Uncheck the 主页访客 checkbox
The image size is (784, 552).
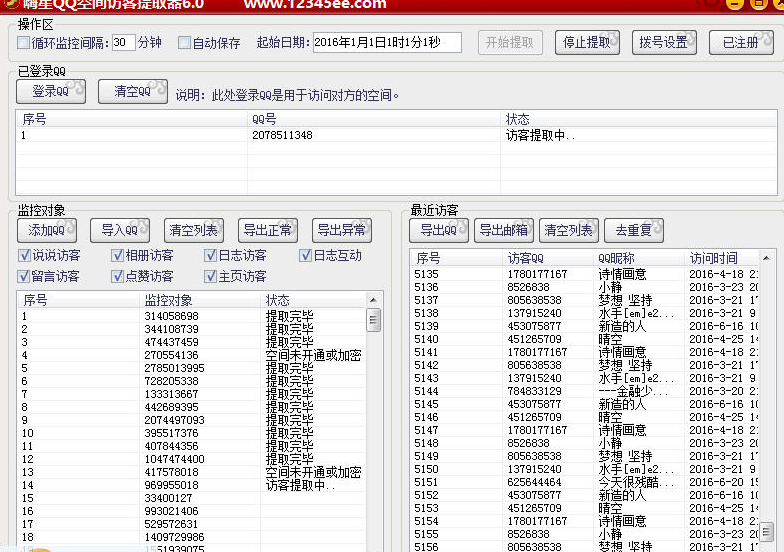pos(210,276)
